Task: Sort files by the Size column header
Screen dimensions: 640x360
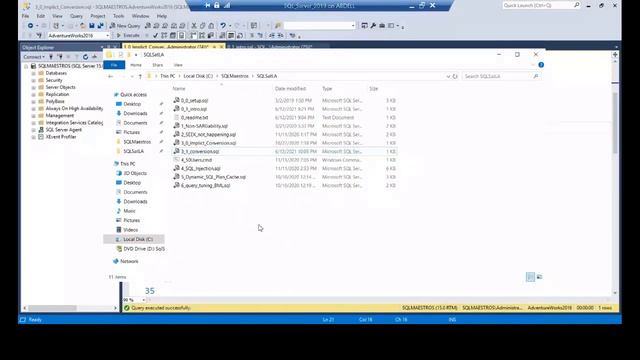Action: pyautogui.click(x=374, y=89)
